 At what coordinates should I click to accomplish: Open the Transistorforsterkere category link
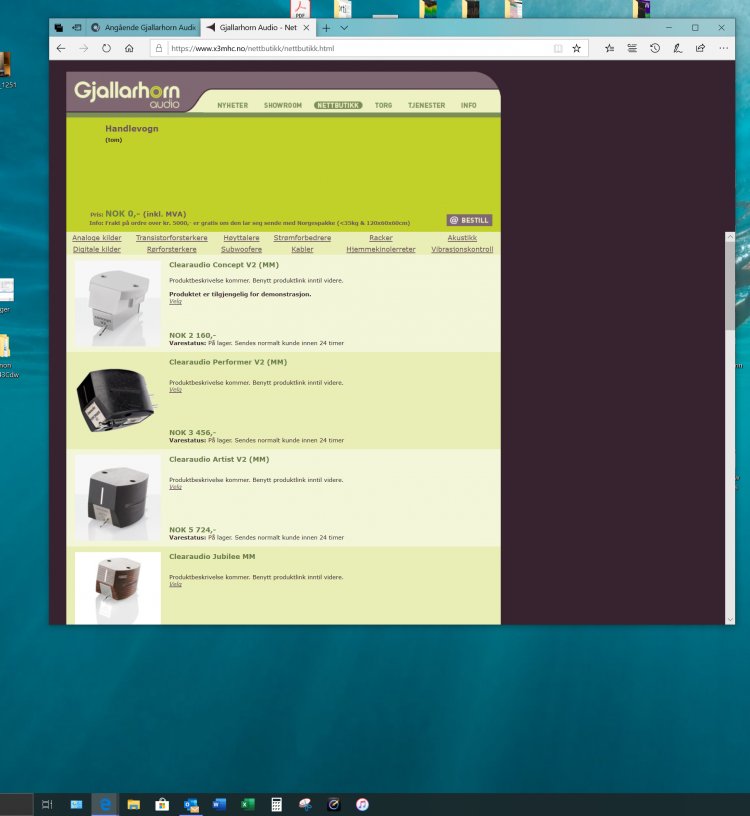[172, 238]
